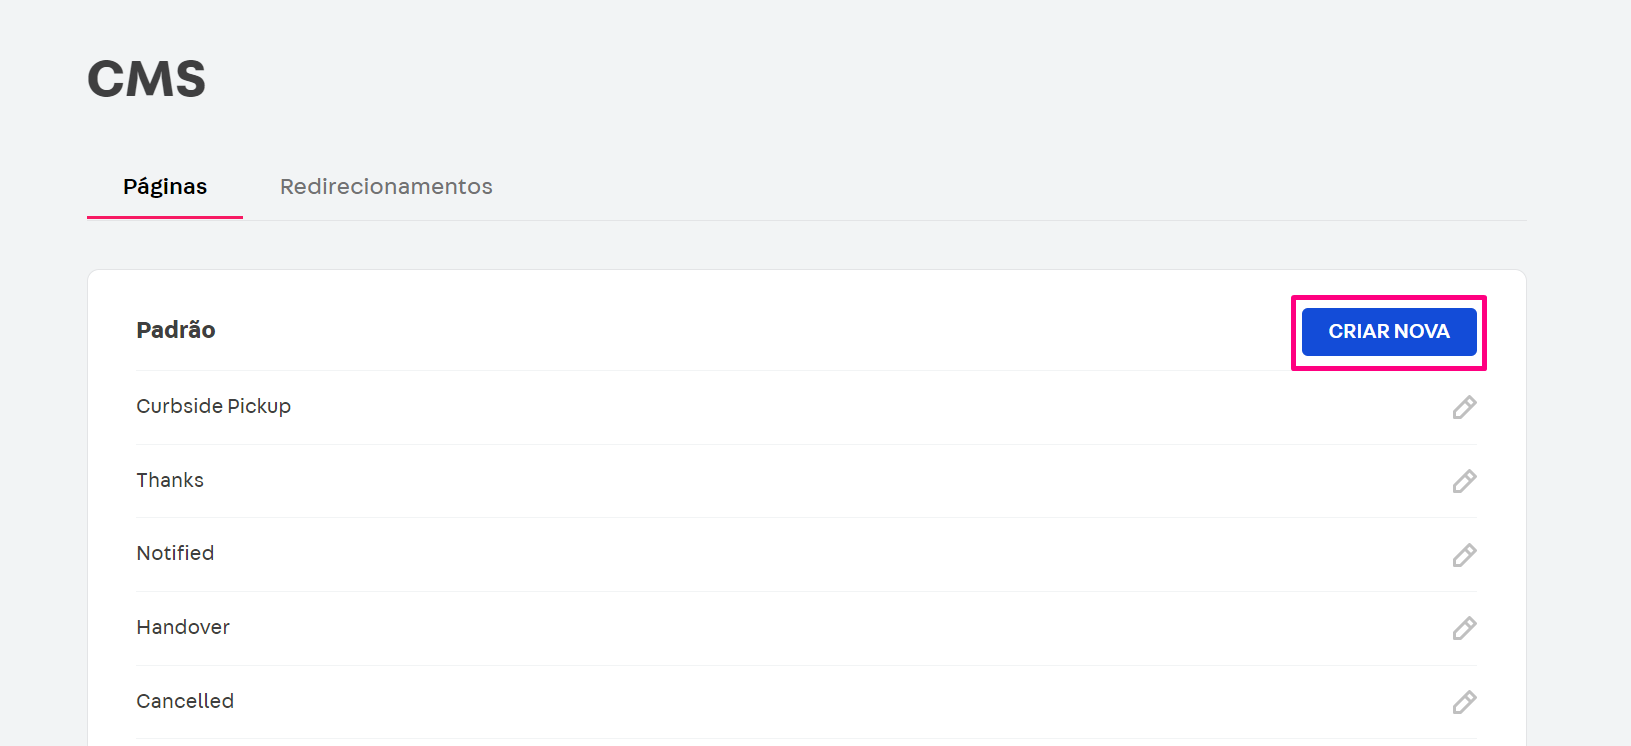Click the edit pencil for Curbside Pickup
The image size is (1631, 746).
[1465, 407]
